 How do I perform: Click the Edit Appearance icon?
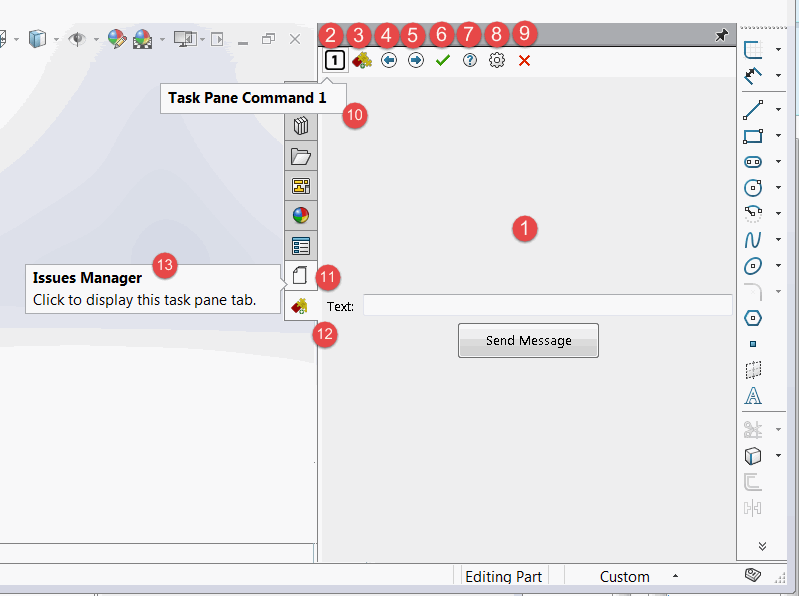click(x=117, y=39)
